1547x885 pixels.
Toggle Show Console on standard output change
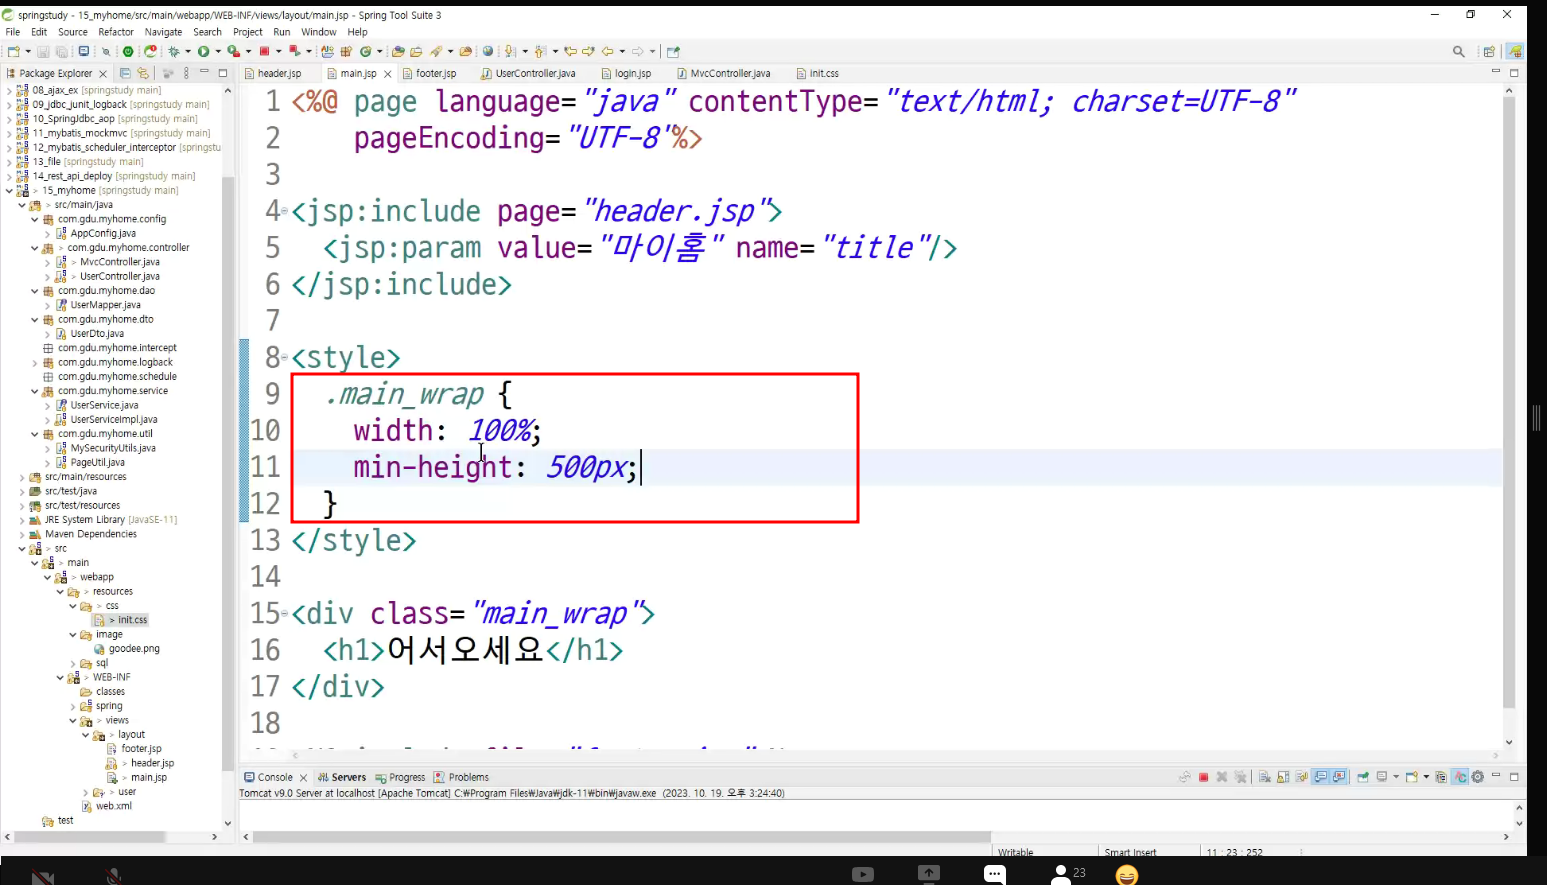point(1321,777)
